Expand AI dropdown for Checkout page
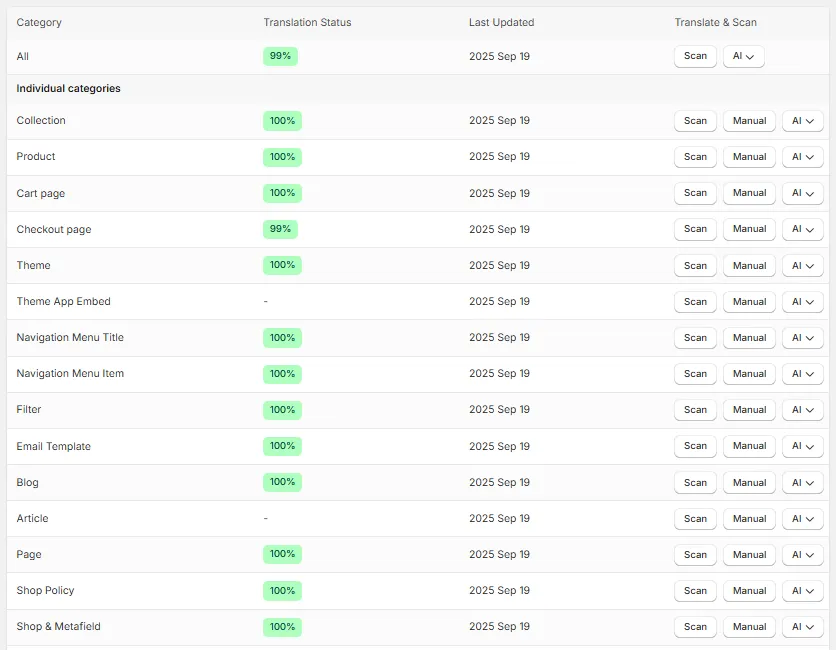The height and width of the screenshot is (650, 836). (802, 229)
